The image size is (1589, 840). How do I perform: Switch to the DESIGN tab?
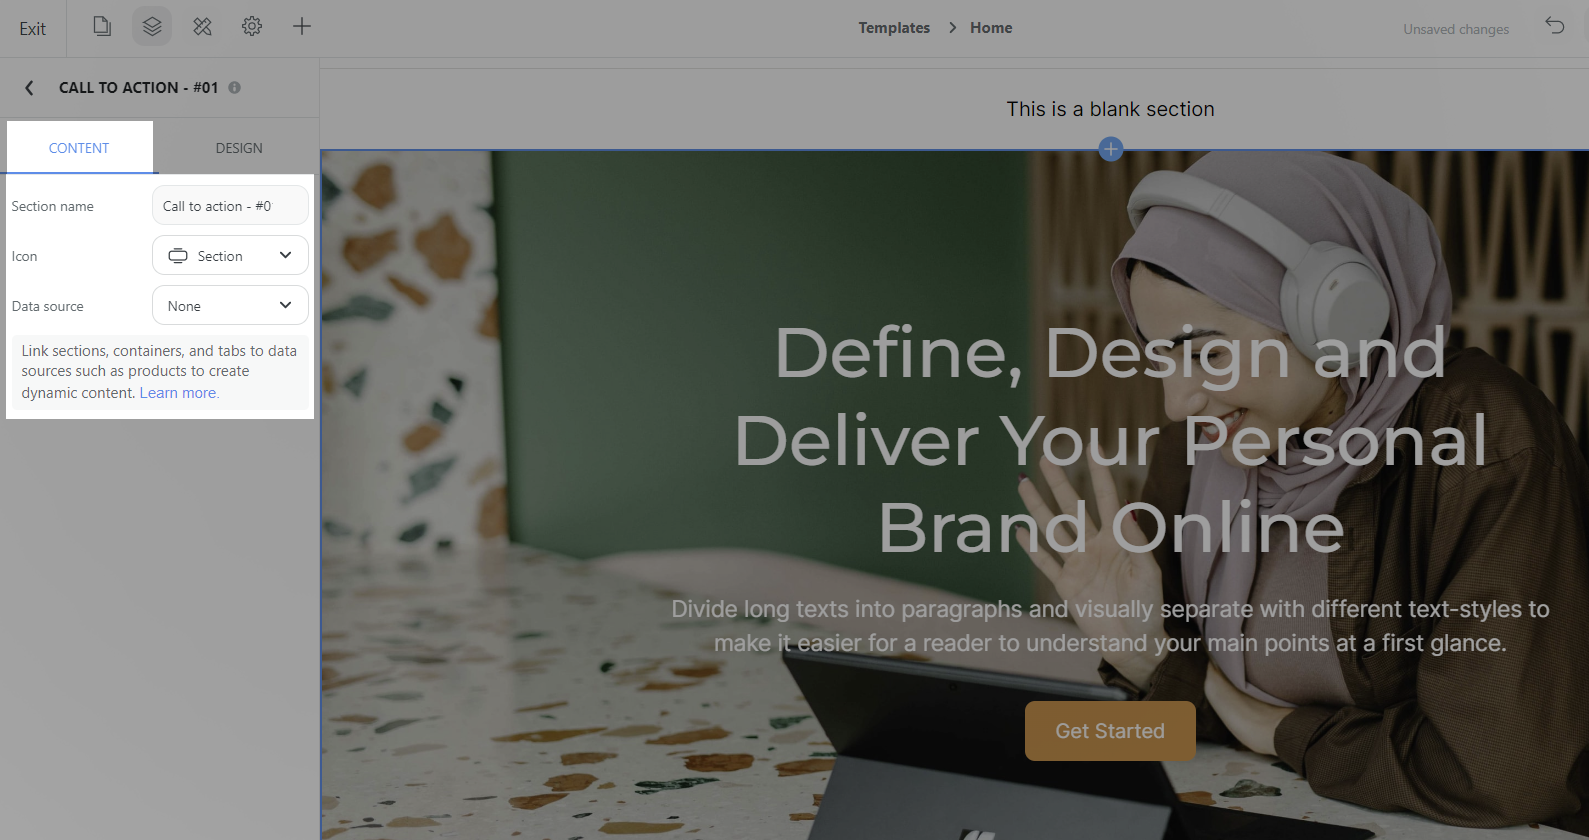pos(239,148)
